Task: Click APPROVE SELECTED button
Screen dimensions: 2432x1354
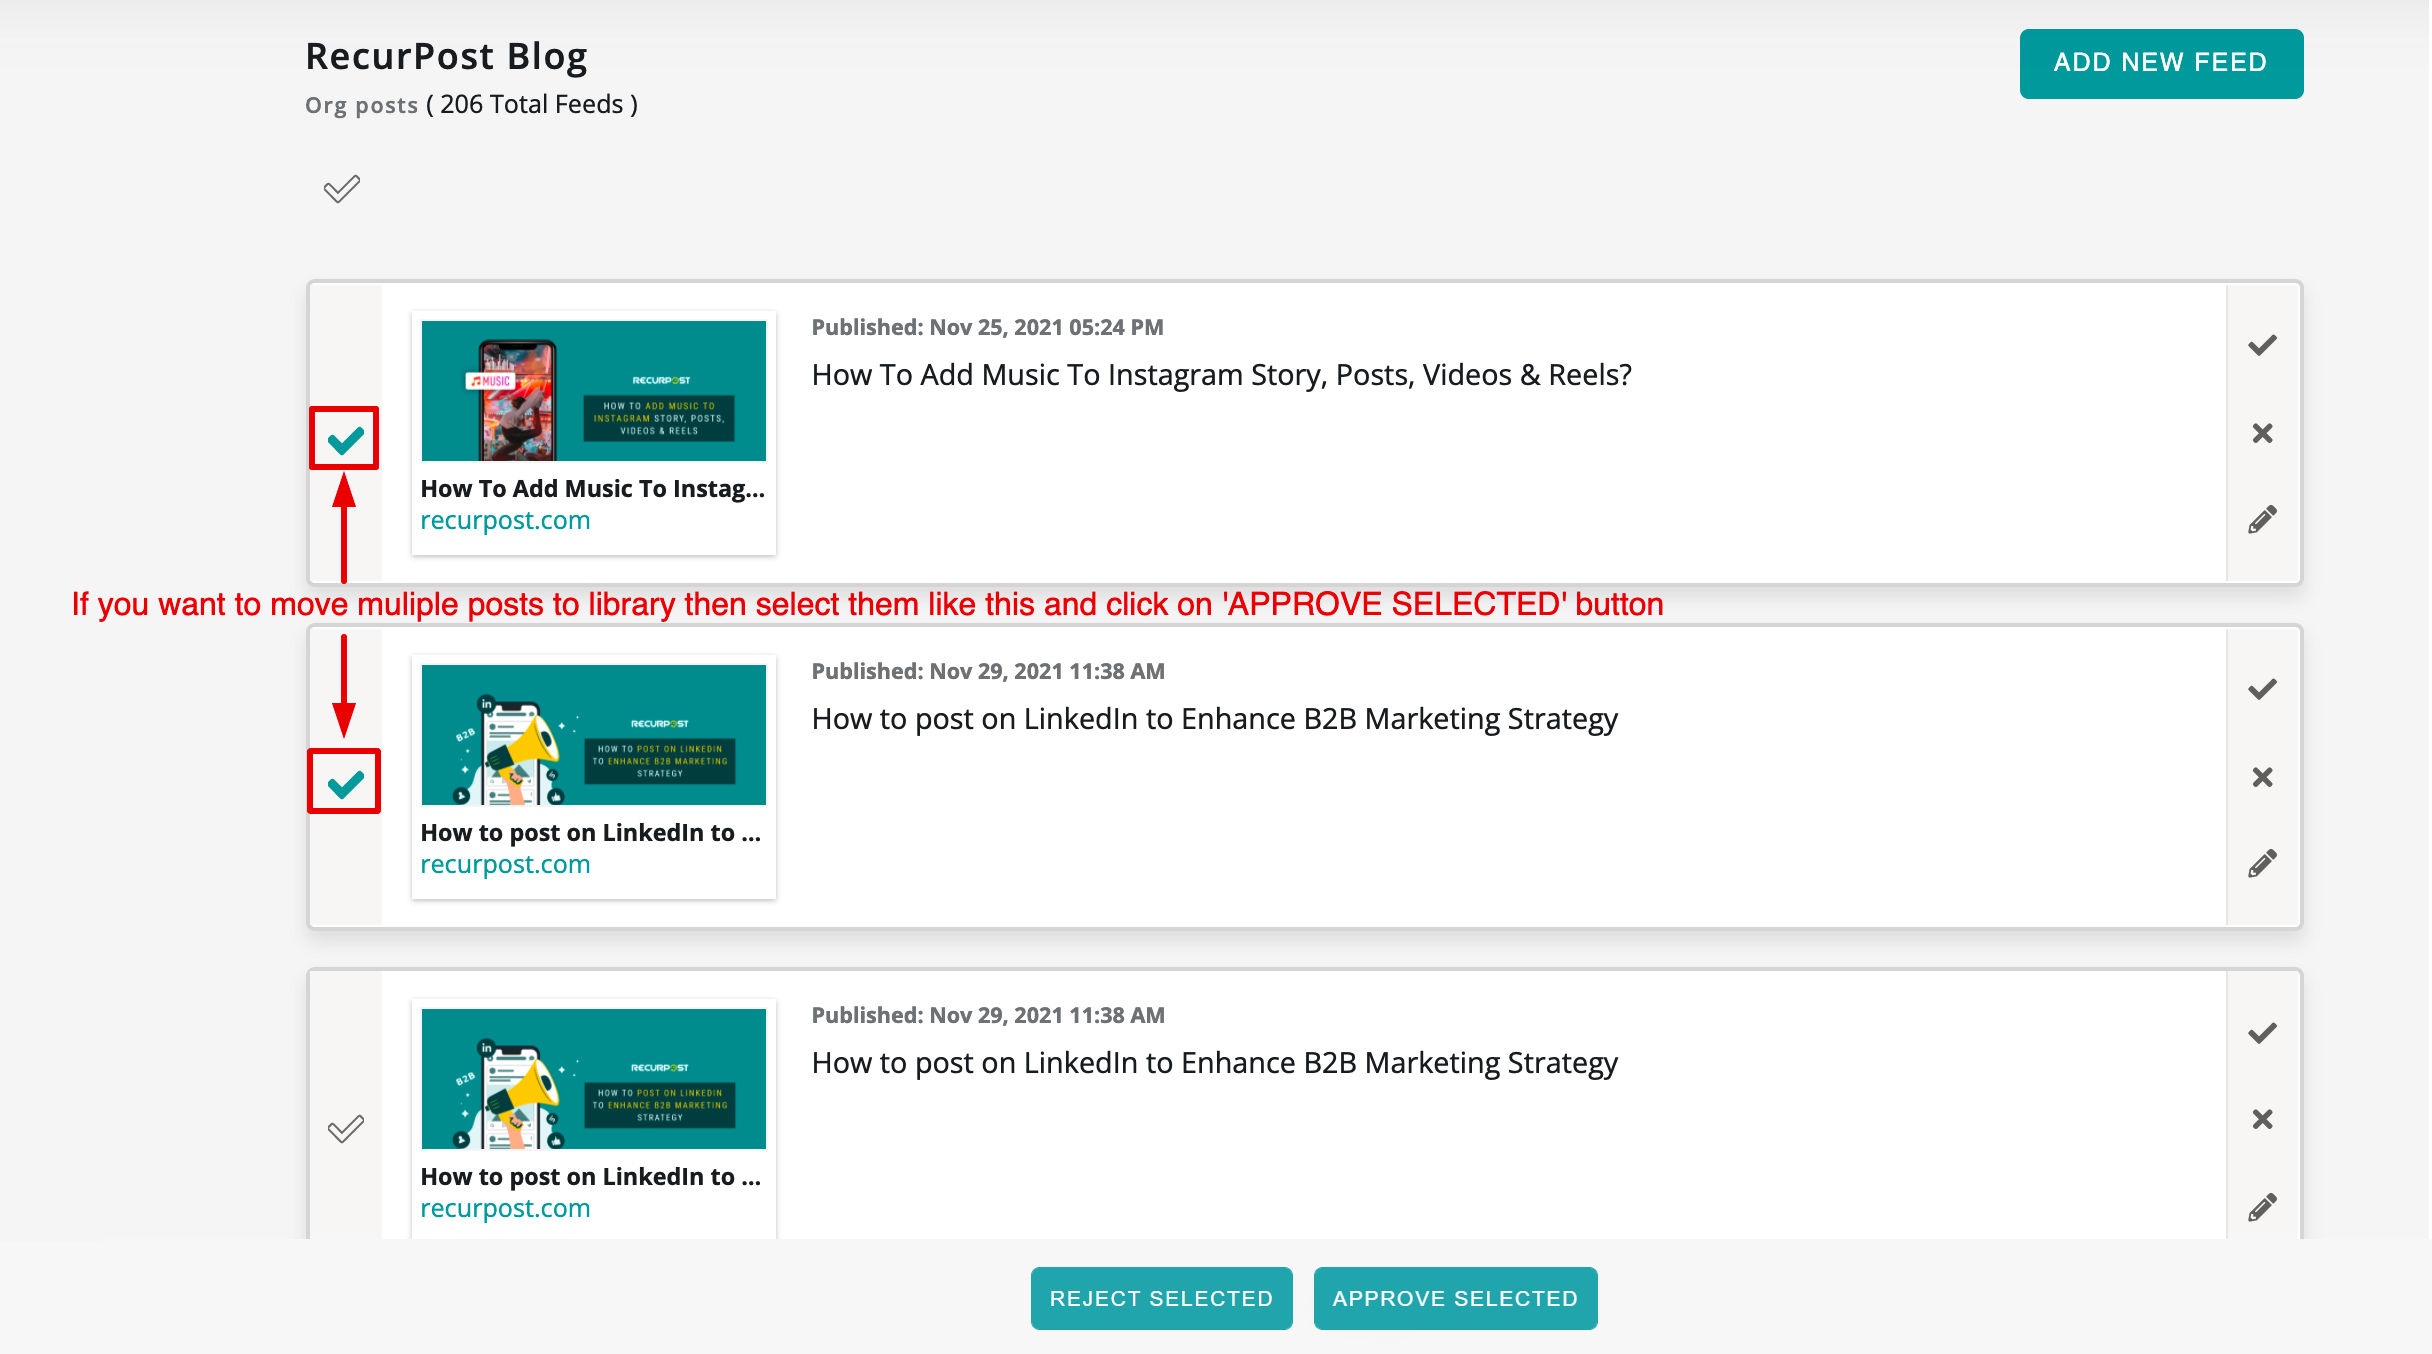Action: [1455, 1298]
